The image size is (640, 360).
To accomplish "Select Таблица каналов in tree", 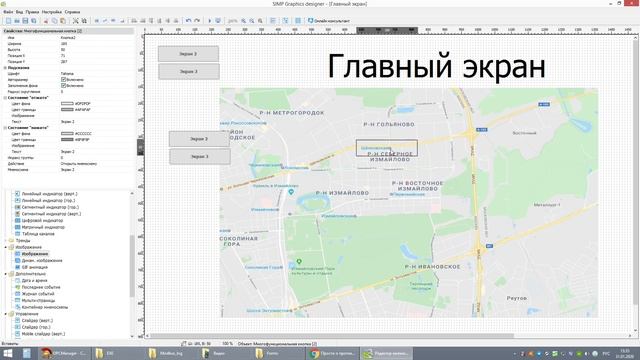I will tap(38, 234).
